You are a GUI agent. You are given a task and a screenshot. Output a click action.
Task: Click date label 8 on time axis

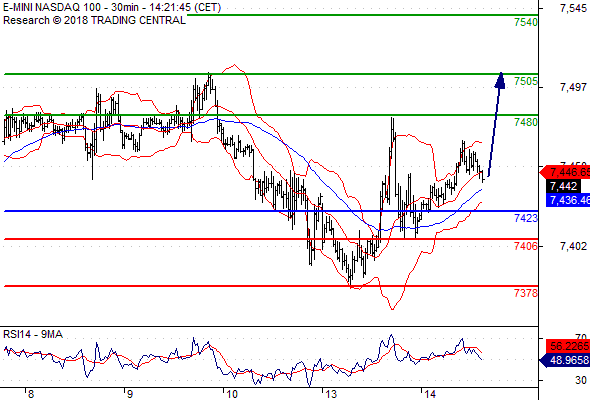pyautogui.click(x=31, y=394)
